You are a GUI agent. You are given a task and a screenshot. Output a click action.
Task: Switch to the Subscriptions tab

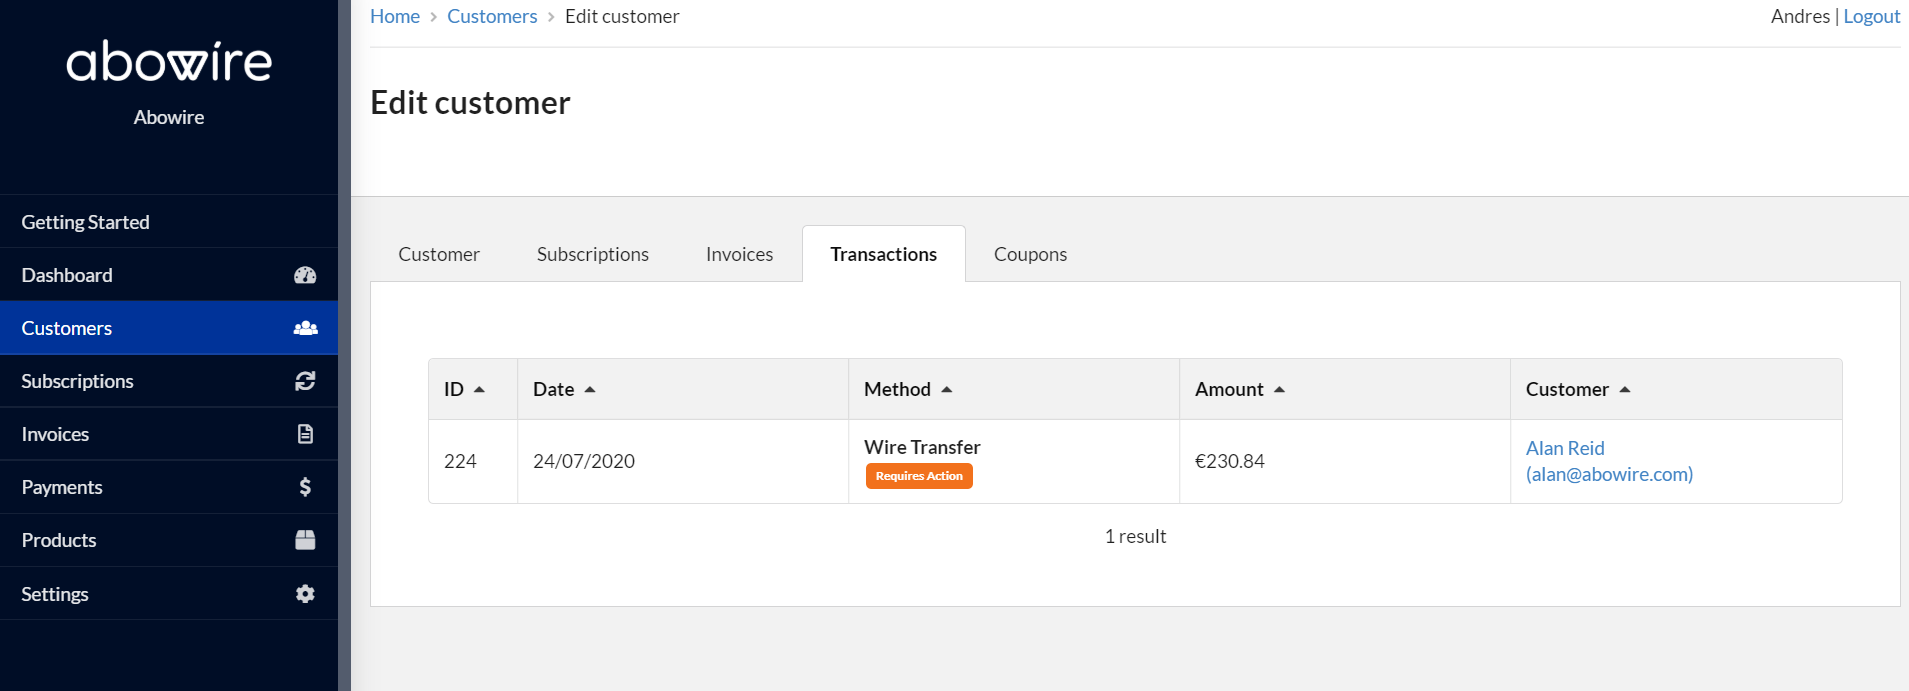pos(593,254)
